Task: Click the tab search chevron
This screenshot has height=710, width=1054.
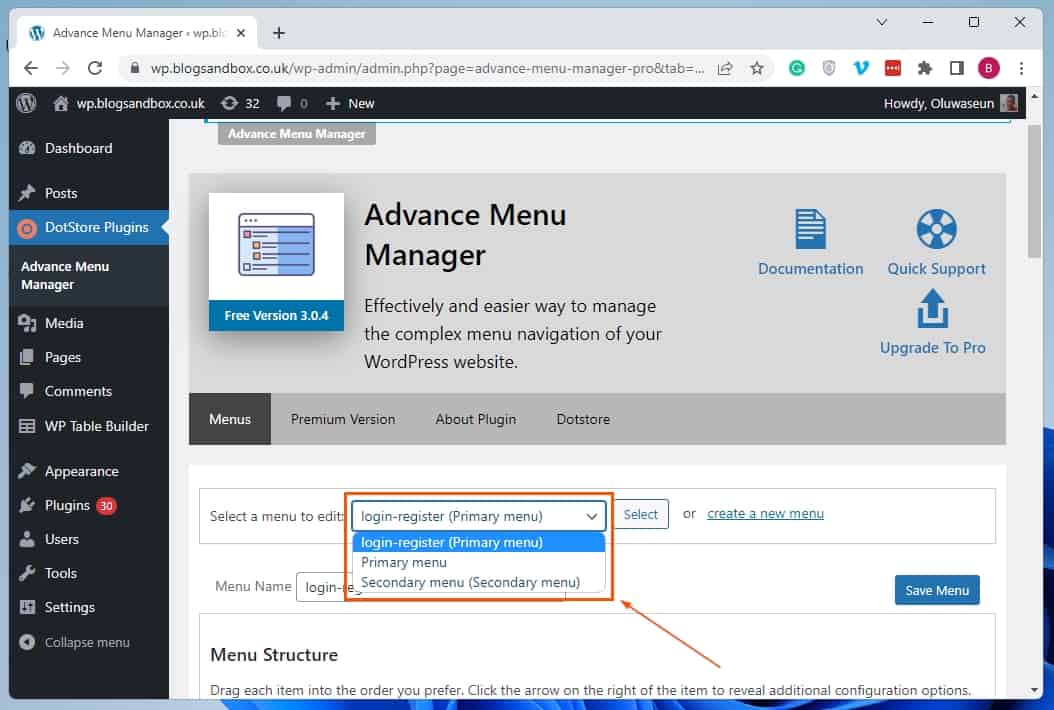Action: point(882,22)
